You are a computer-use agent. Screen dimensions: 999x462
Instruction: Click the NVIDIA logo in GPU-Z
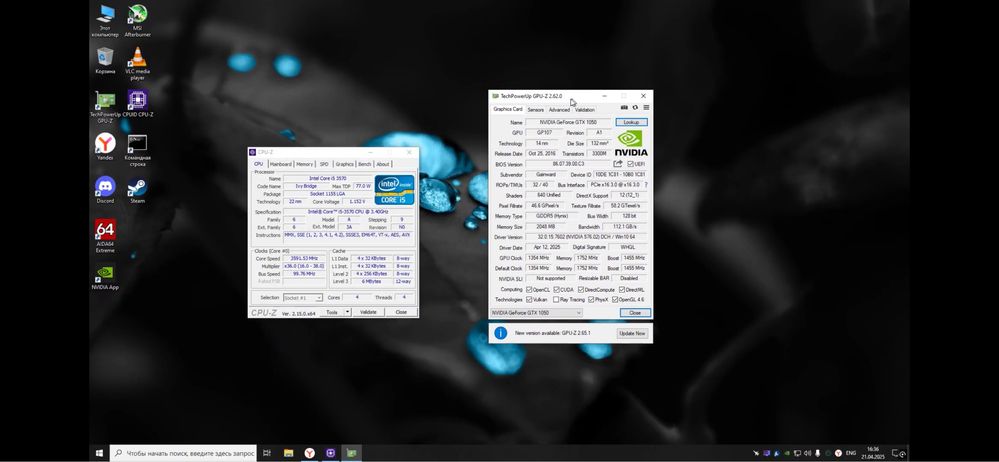click(x=631, y=143)
